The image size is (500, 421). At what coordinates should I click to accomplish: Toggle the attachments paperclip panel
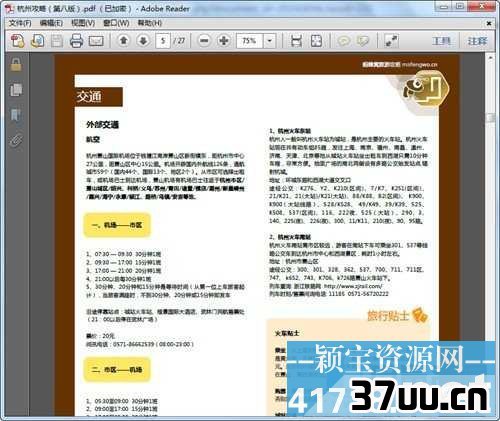(16, 140)
